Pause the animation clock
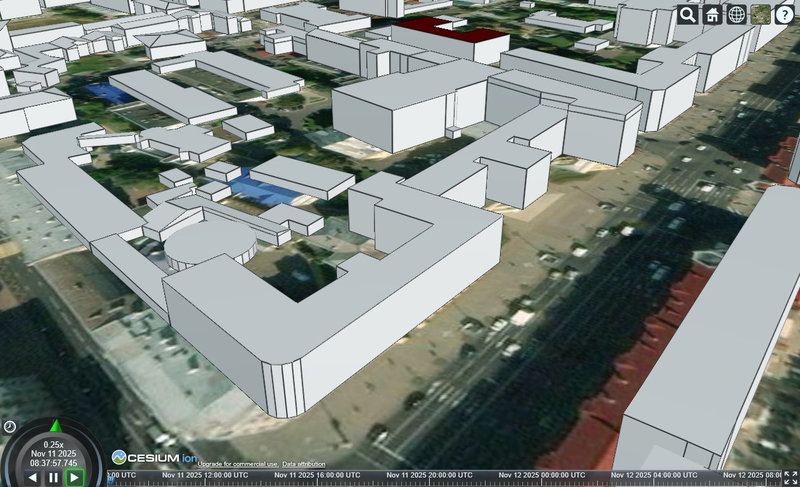This screenshot has width=800, height=487. click(54, 478)
